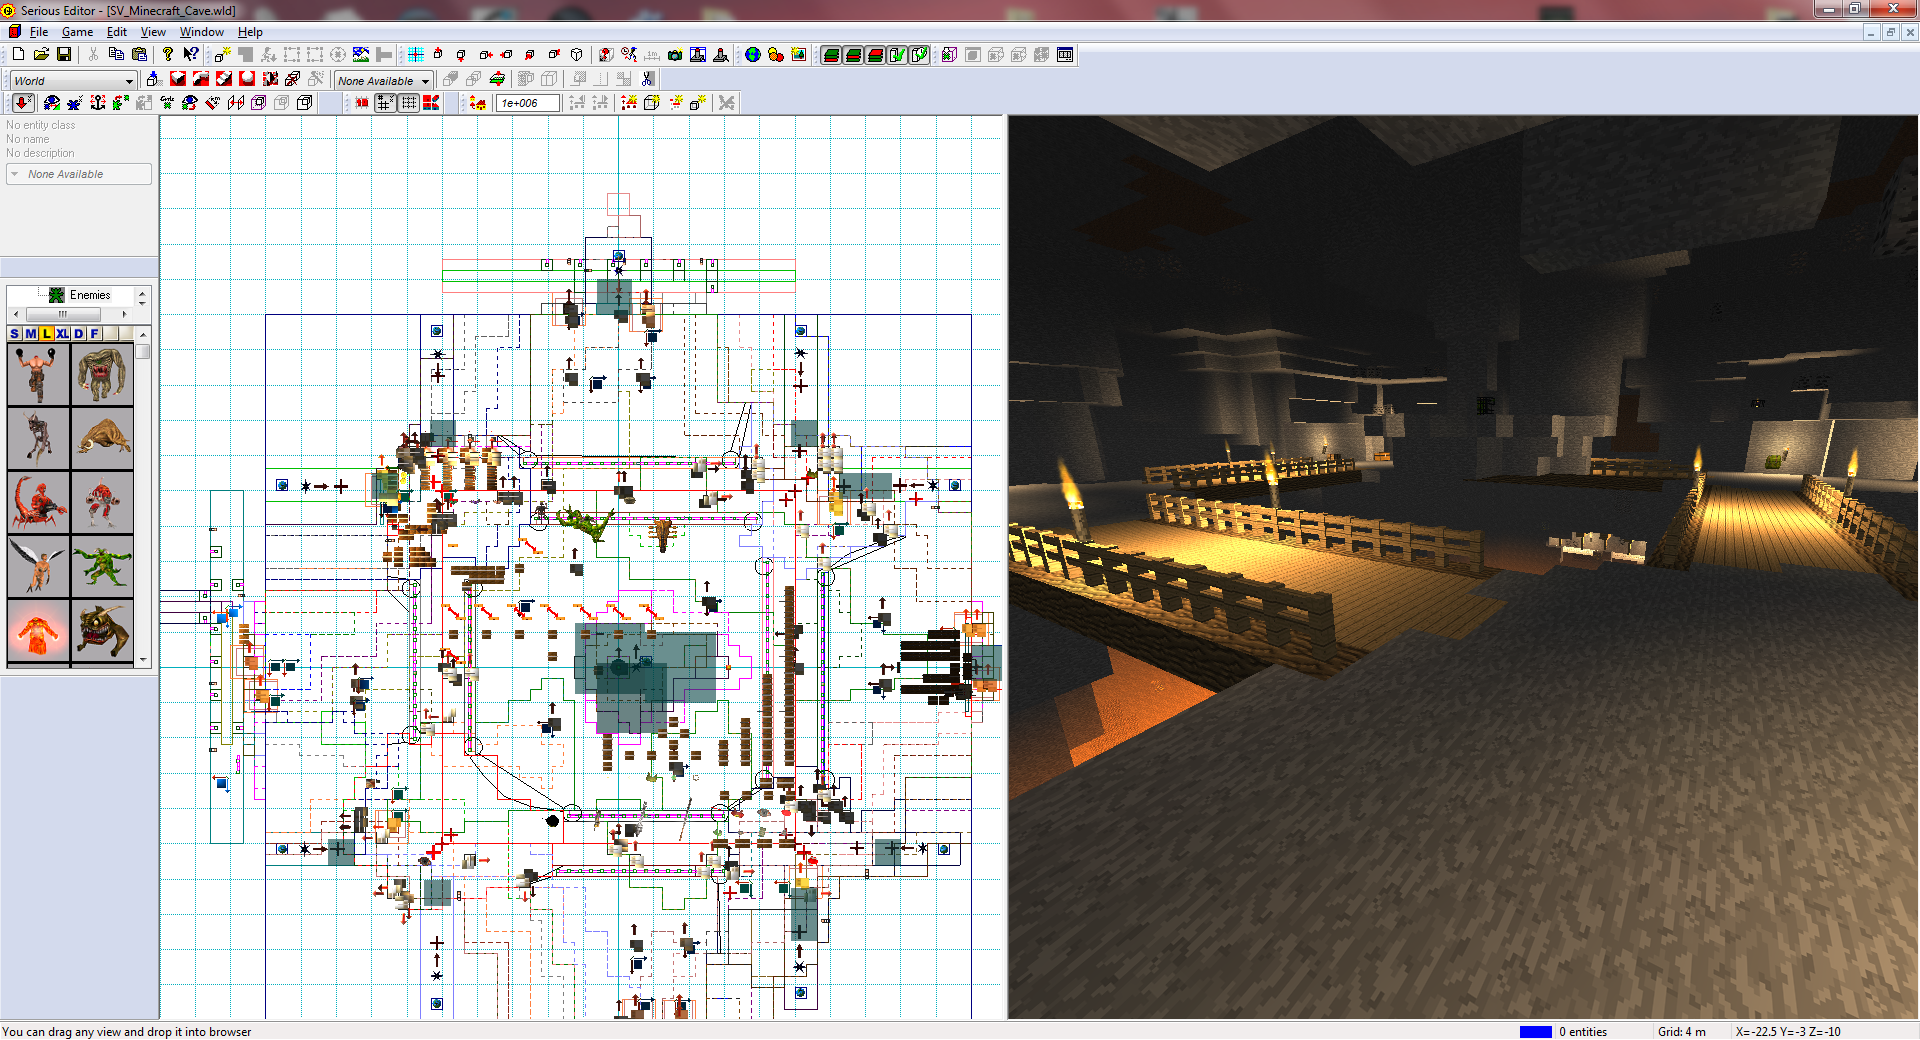
Task: Click the blue color box in status bar
Action: [1535, 1032]
